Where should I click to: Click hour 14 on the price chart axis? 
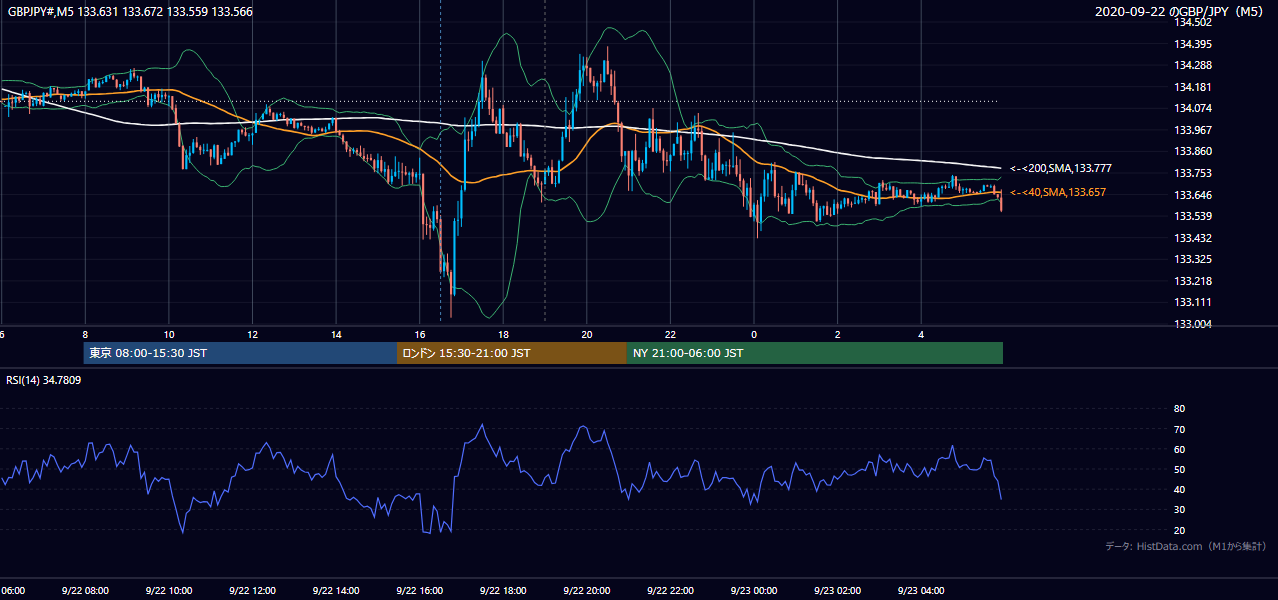click(336, 335)
